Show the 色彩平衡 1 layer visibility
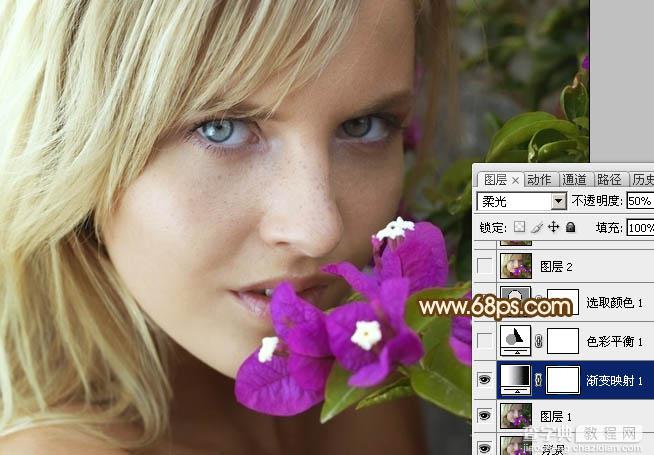 pos(484,341)
